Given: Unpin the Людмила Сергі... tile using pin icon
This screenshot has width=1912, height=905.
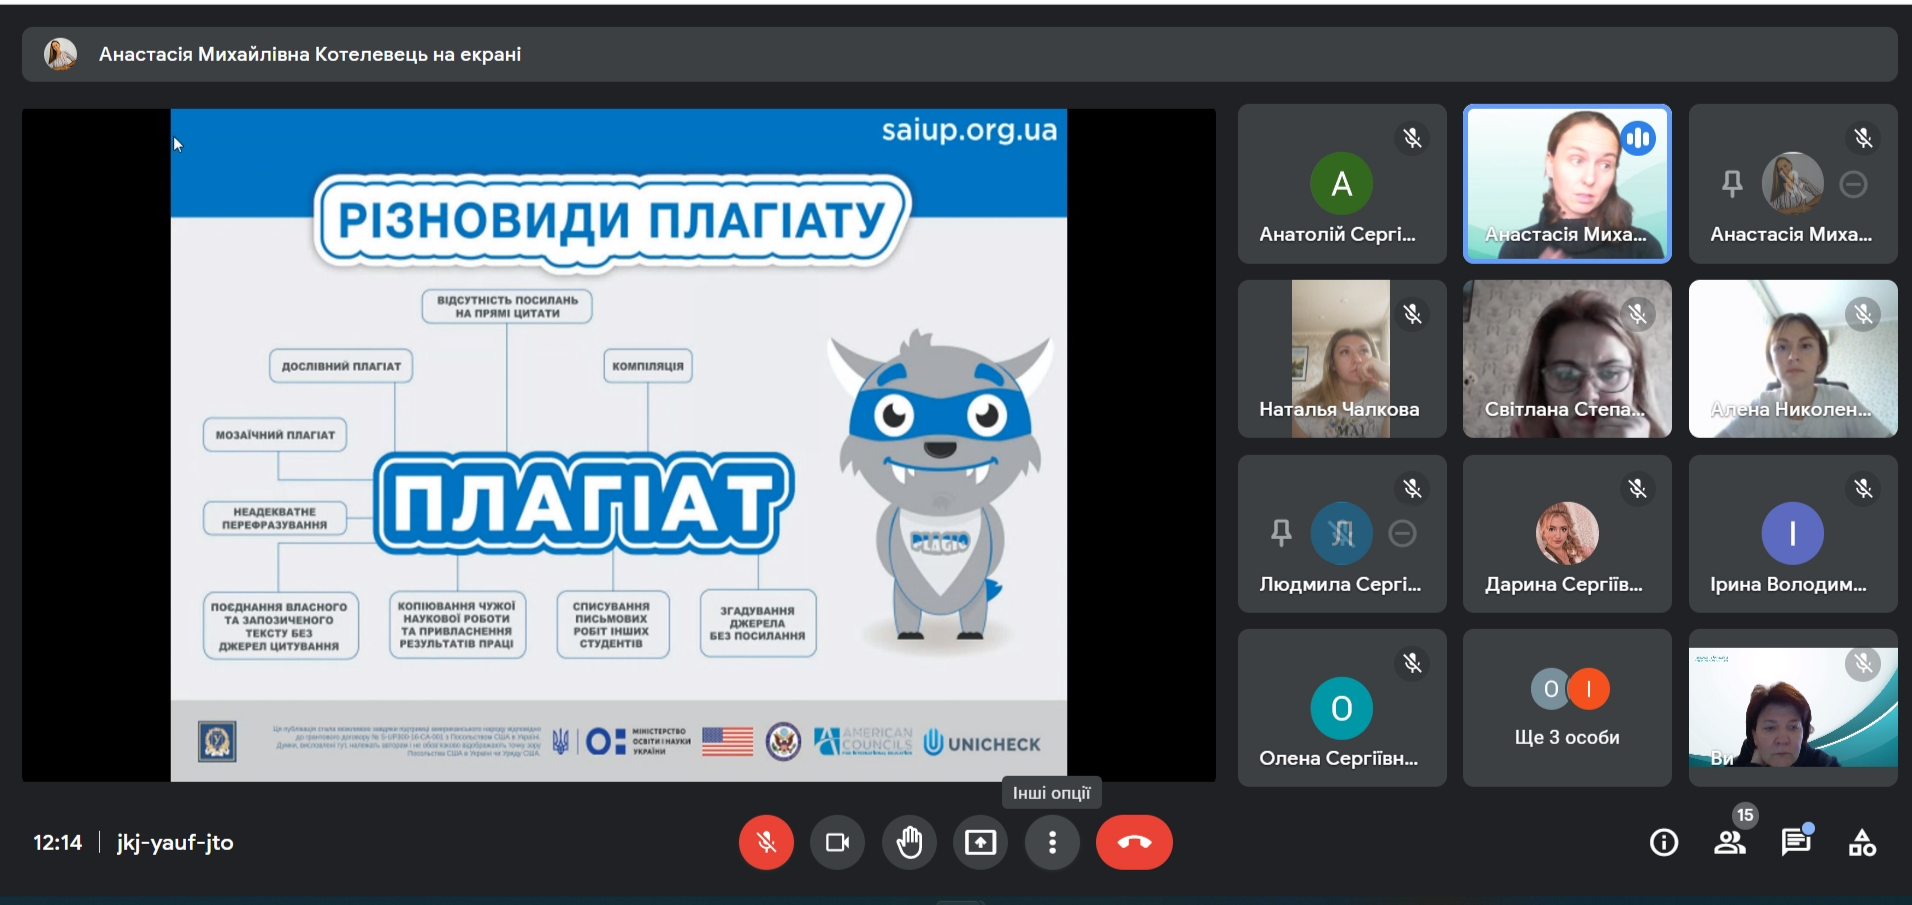Looking at the screenshot, I should tap(1281, 534).
